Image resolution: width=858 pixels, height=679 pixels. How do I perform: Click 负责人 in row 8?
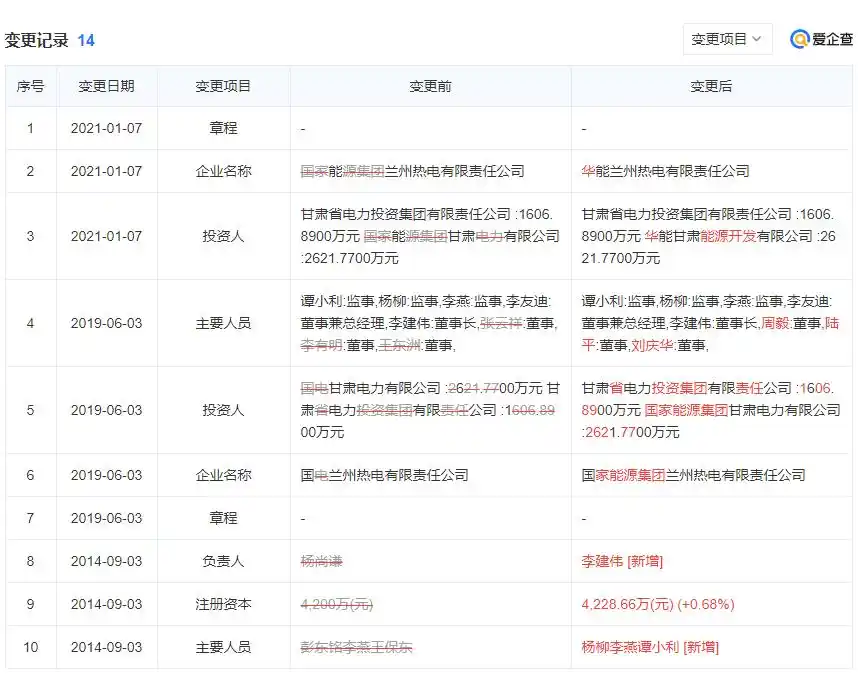point(223,561)
